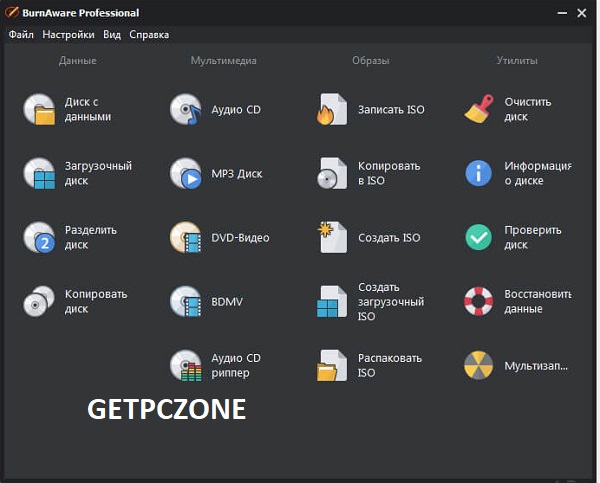Click the Распаковать ISO folder icon
The image size is (600, 483).
(x=332, y=365)
